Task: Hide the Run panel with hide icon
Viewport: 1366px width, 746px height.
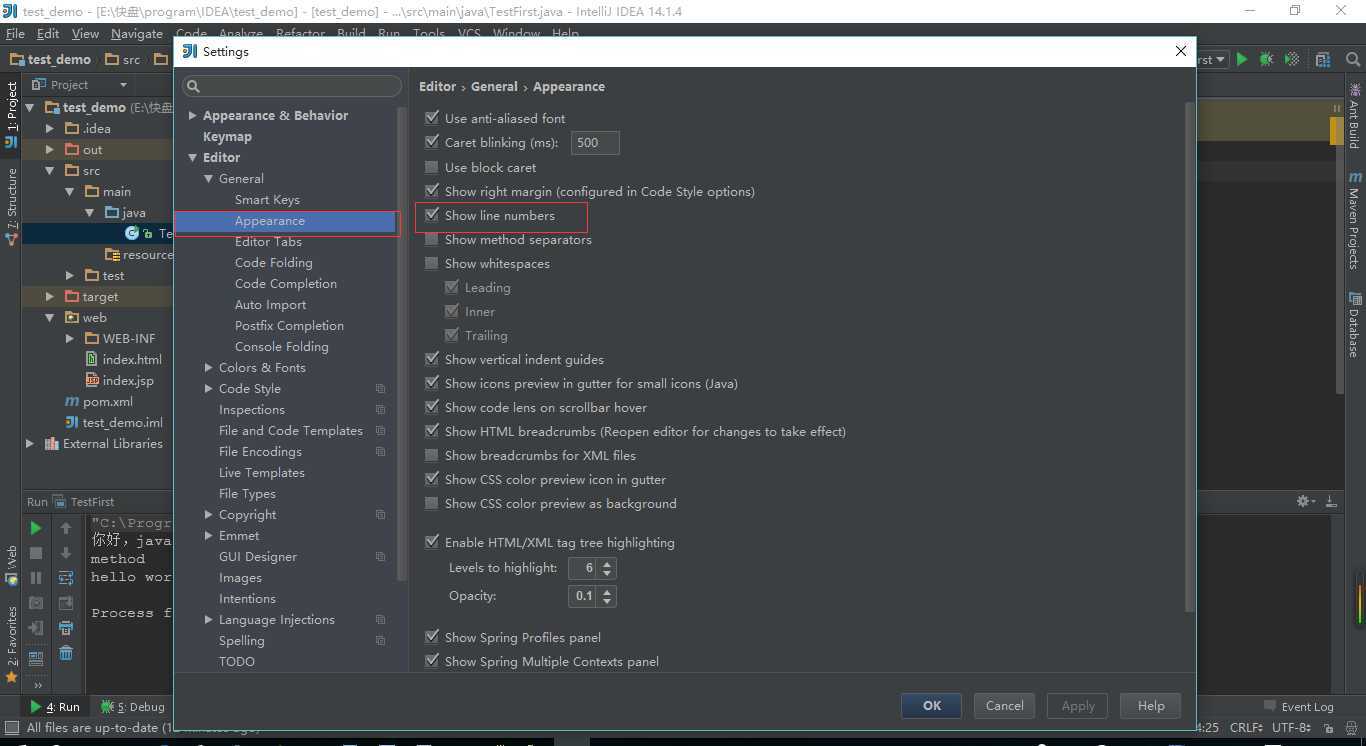Action: (1331, 501)
